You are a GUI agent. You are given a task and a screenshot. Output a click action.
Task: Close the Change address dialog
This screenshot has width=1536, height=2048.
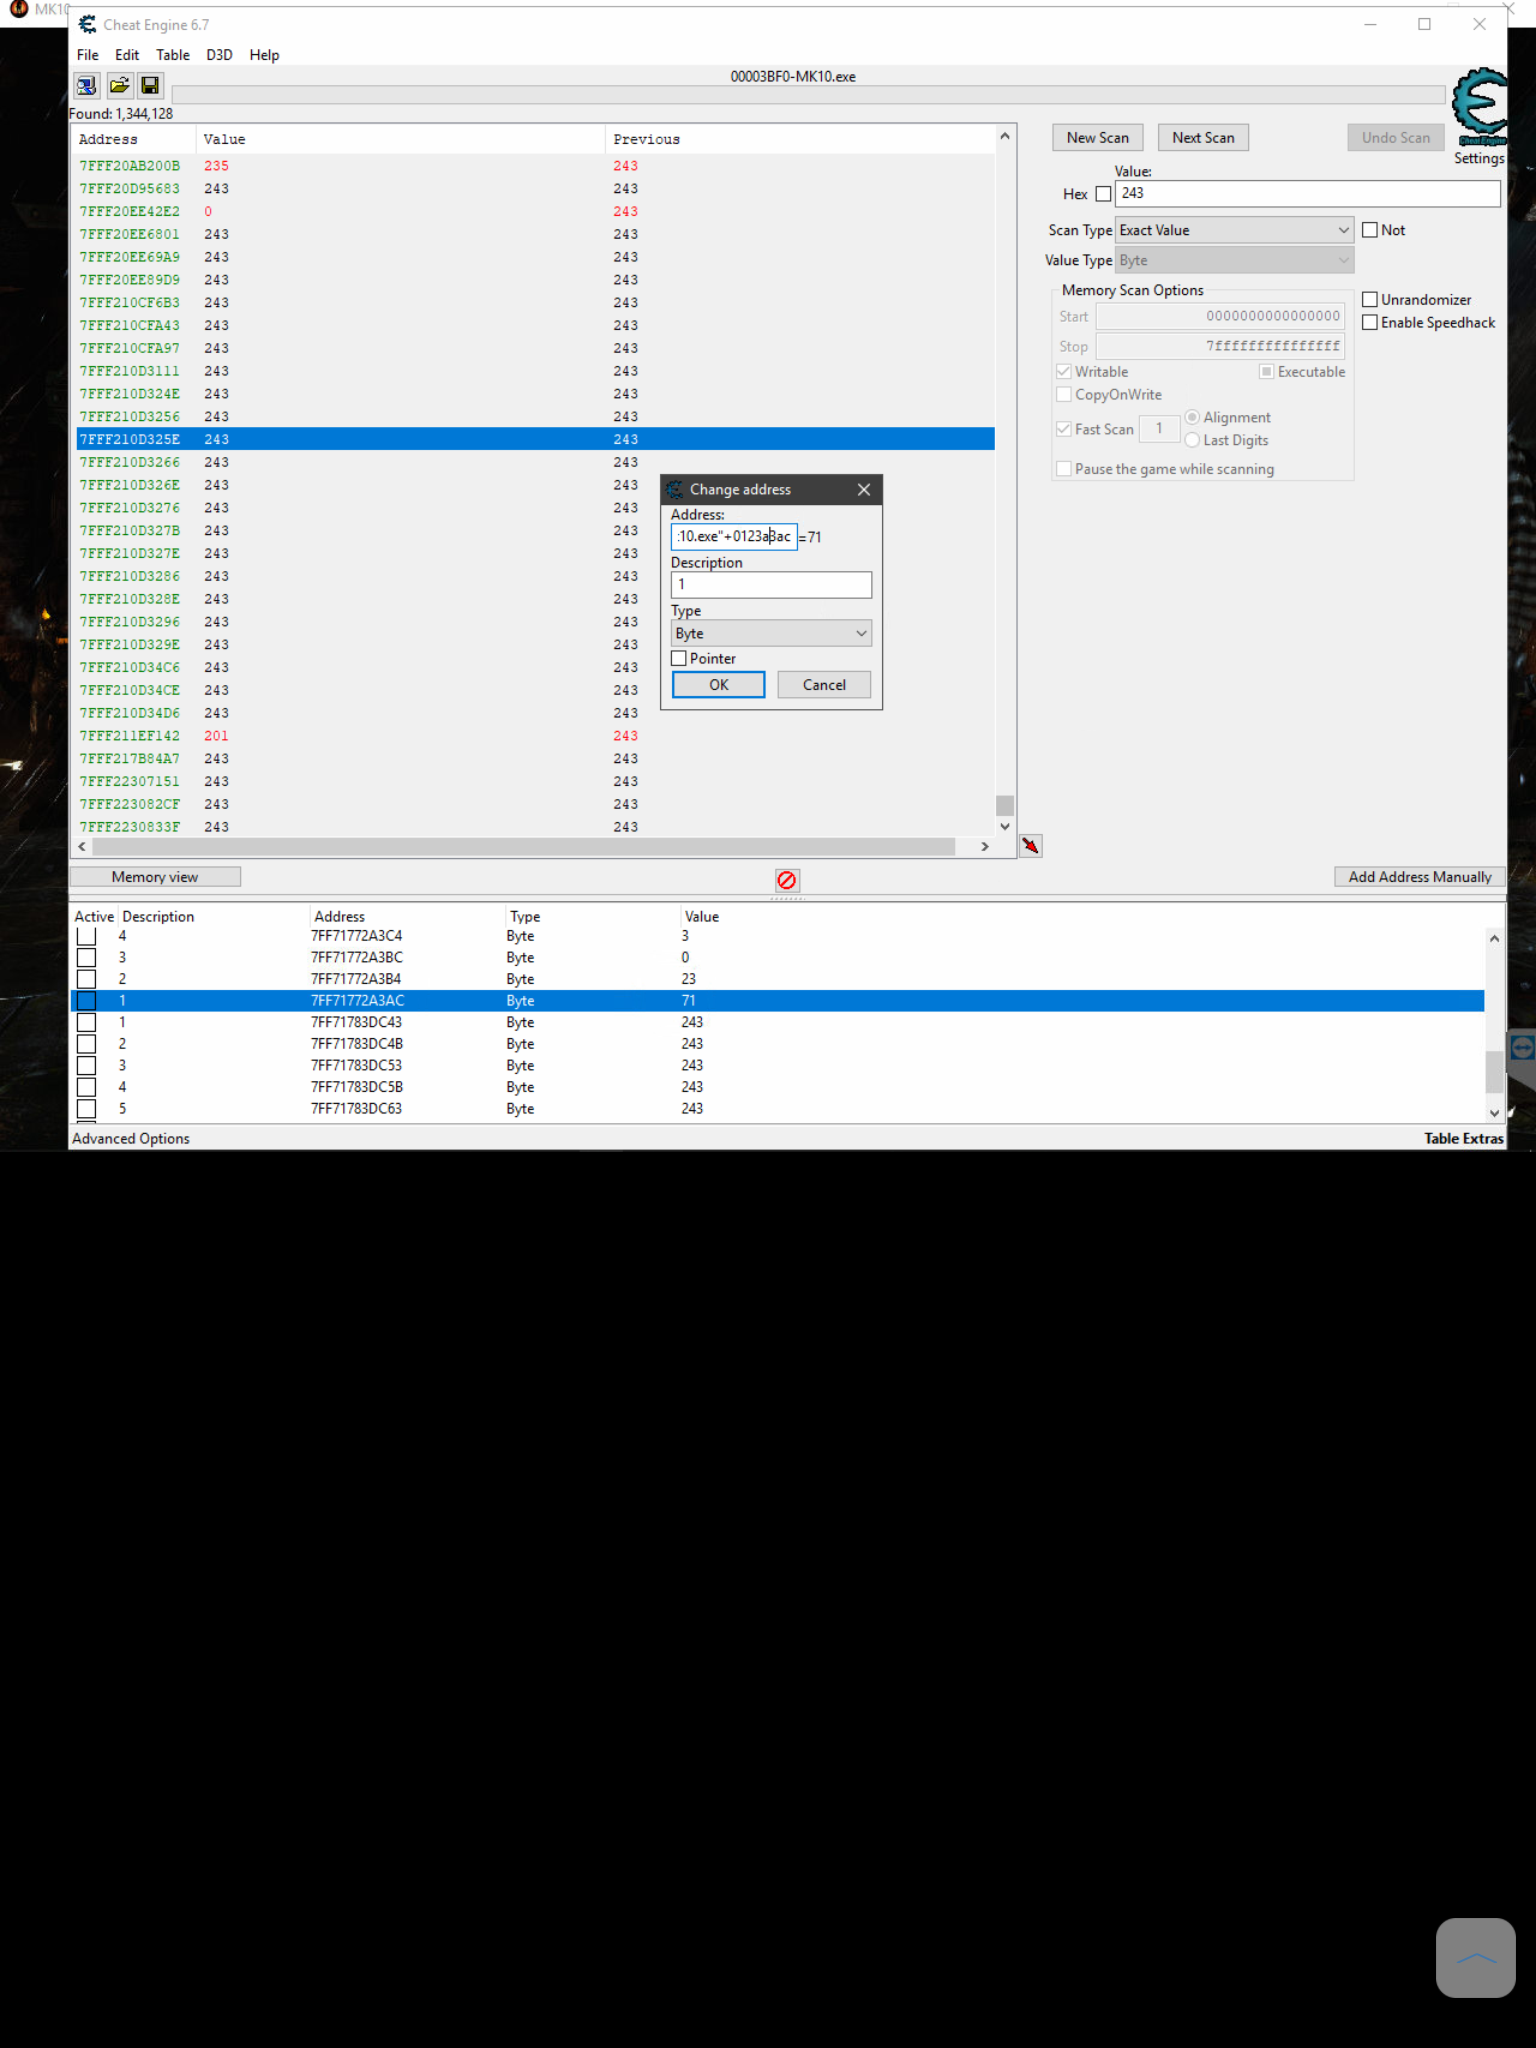(x=864, y=490)
